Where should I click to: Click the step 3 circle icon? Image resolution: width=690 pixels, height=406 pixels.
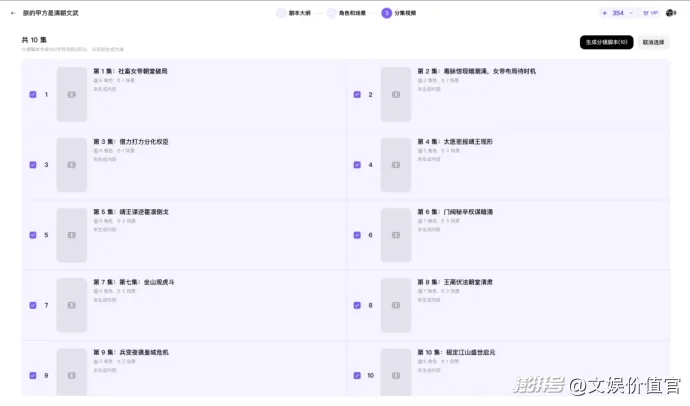click(386, 13)
